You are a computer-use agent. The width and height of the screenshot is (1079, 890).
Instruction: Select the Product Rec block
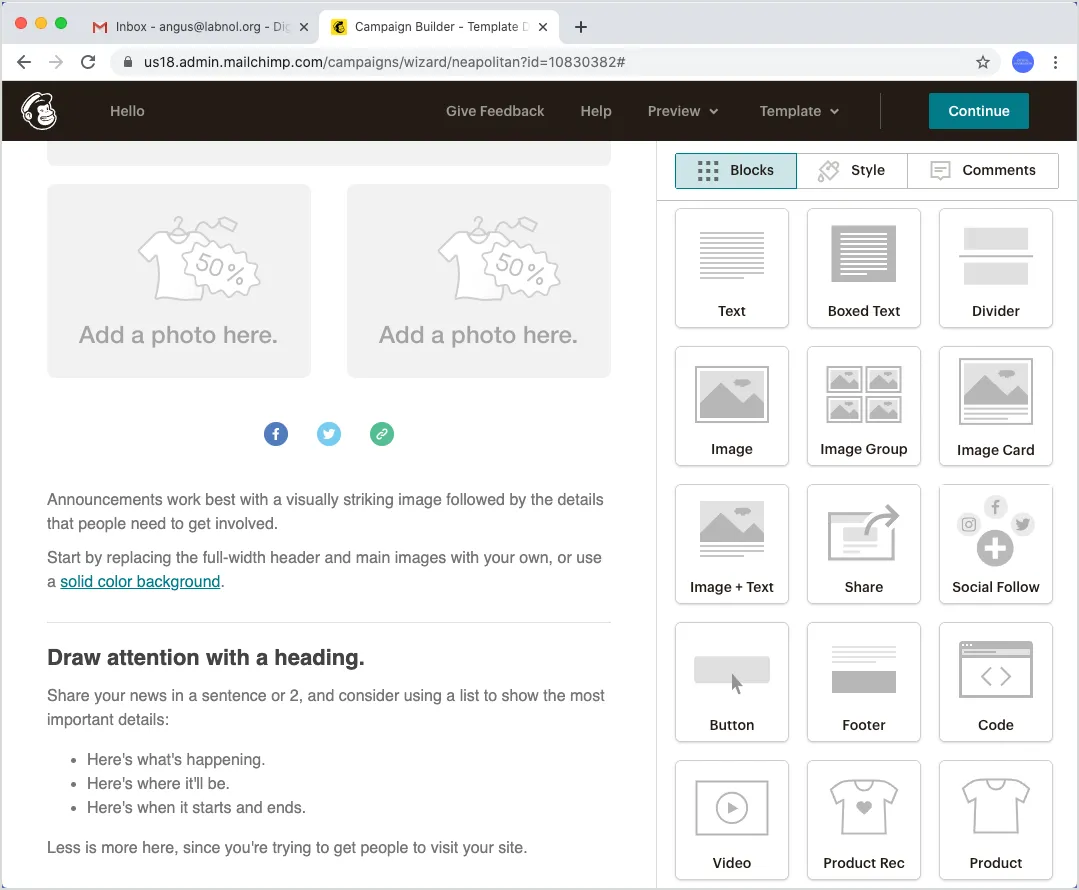[863, 820]
